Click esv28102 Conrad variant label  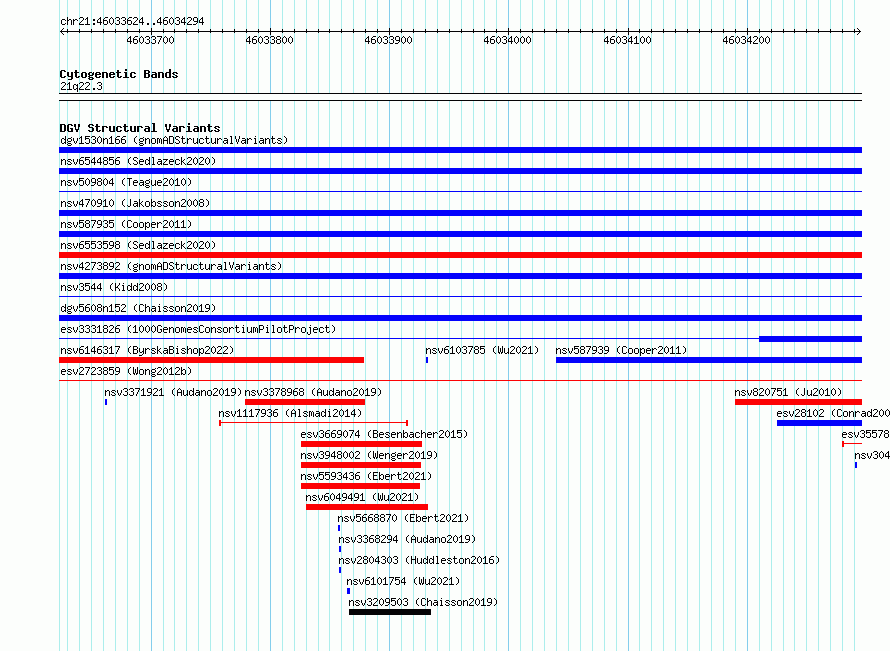coord(833,413)
